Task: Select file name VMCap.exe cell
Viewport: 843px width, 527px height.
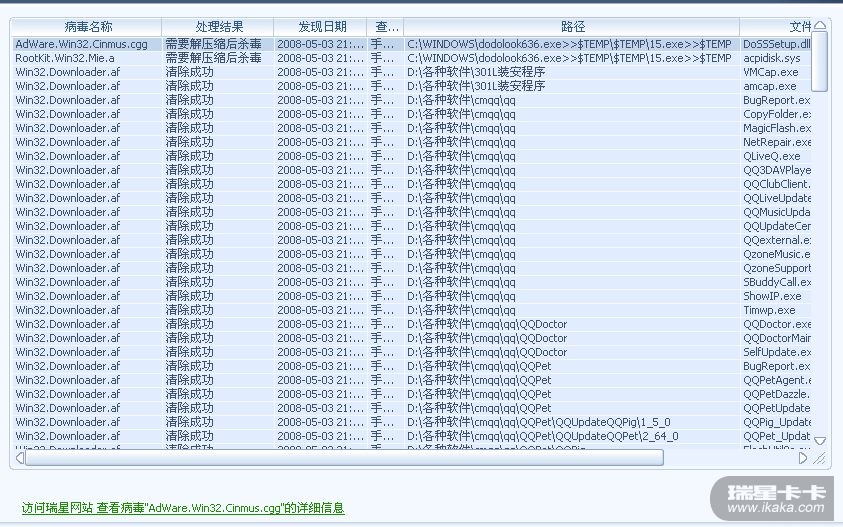Action: pos(770,72)
